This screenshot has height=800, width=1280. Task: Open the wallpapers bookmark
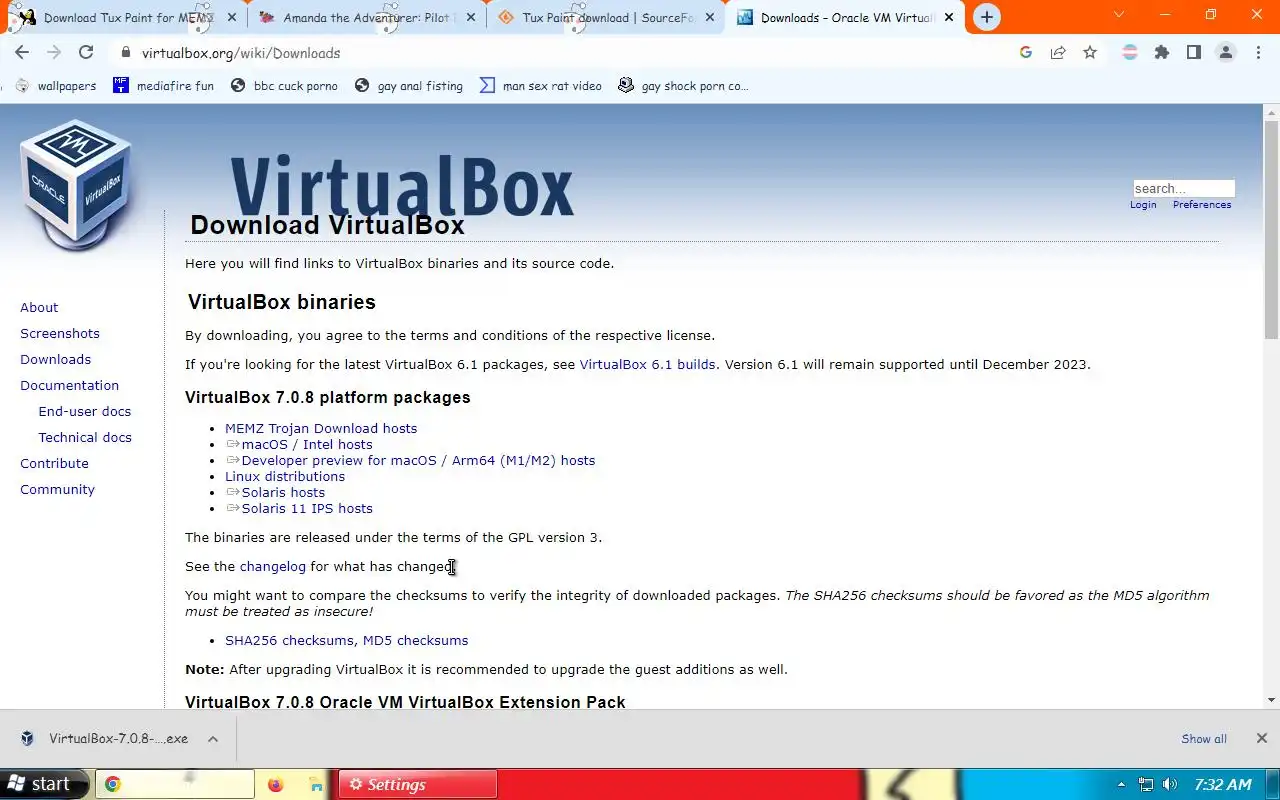click(57, 86)
